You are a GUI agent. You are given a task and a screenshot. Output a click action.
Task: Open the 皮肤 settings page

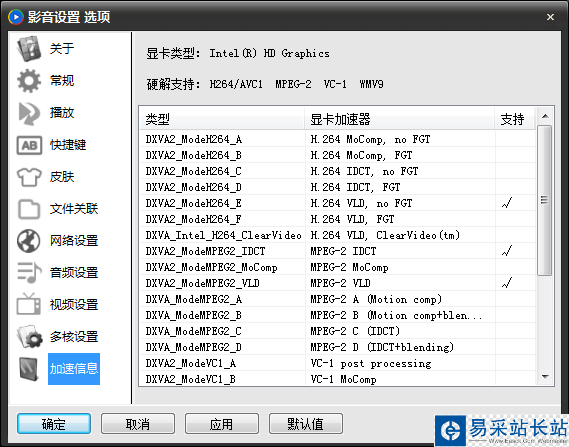point(62,177)
